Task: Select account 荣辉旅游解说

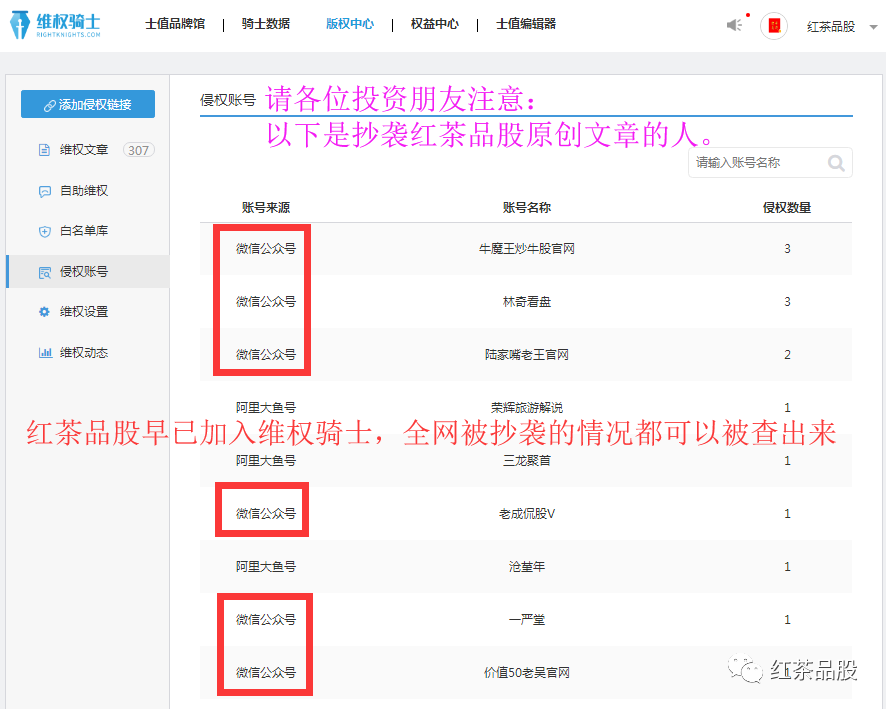Action: point(527,407)
